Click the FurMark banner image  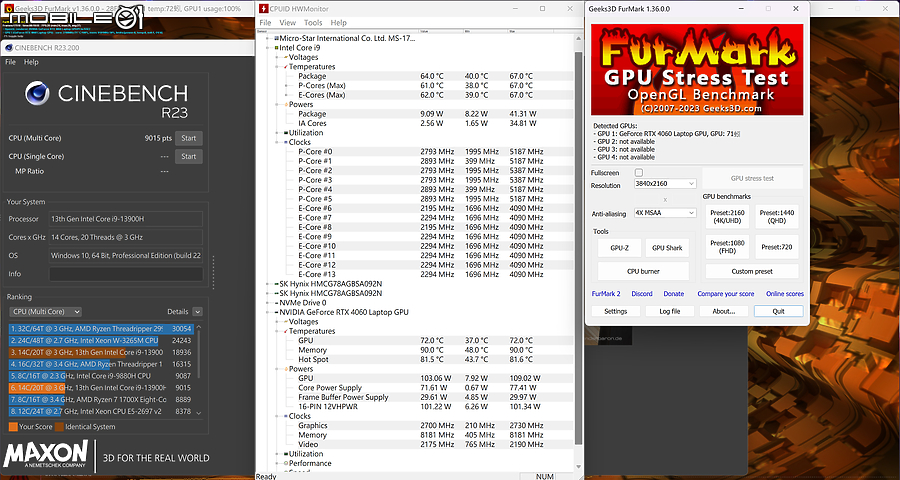pyautogui.click(x=697, y=69)
